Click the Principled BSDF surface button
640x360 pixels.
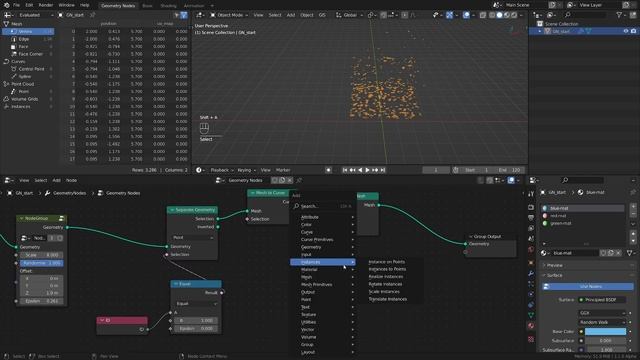pyautogui.click(x=602, y=300)
